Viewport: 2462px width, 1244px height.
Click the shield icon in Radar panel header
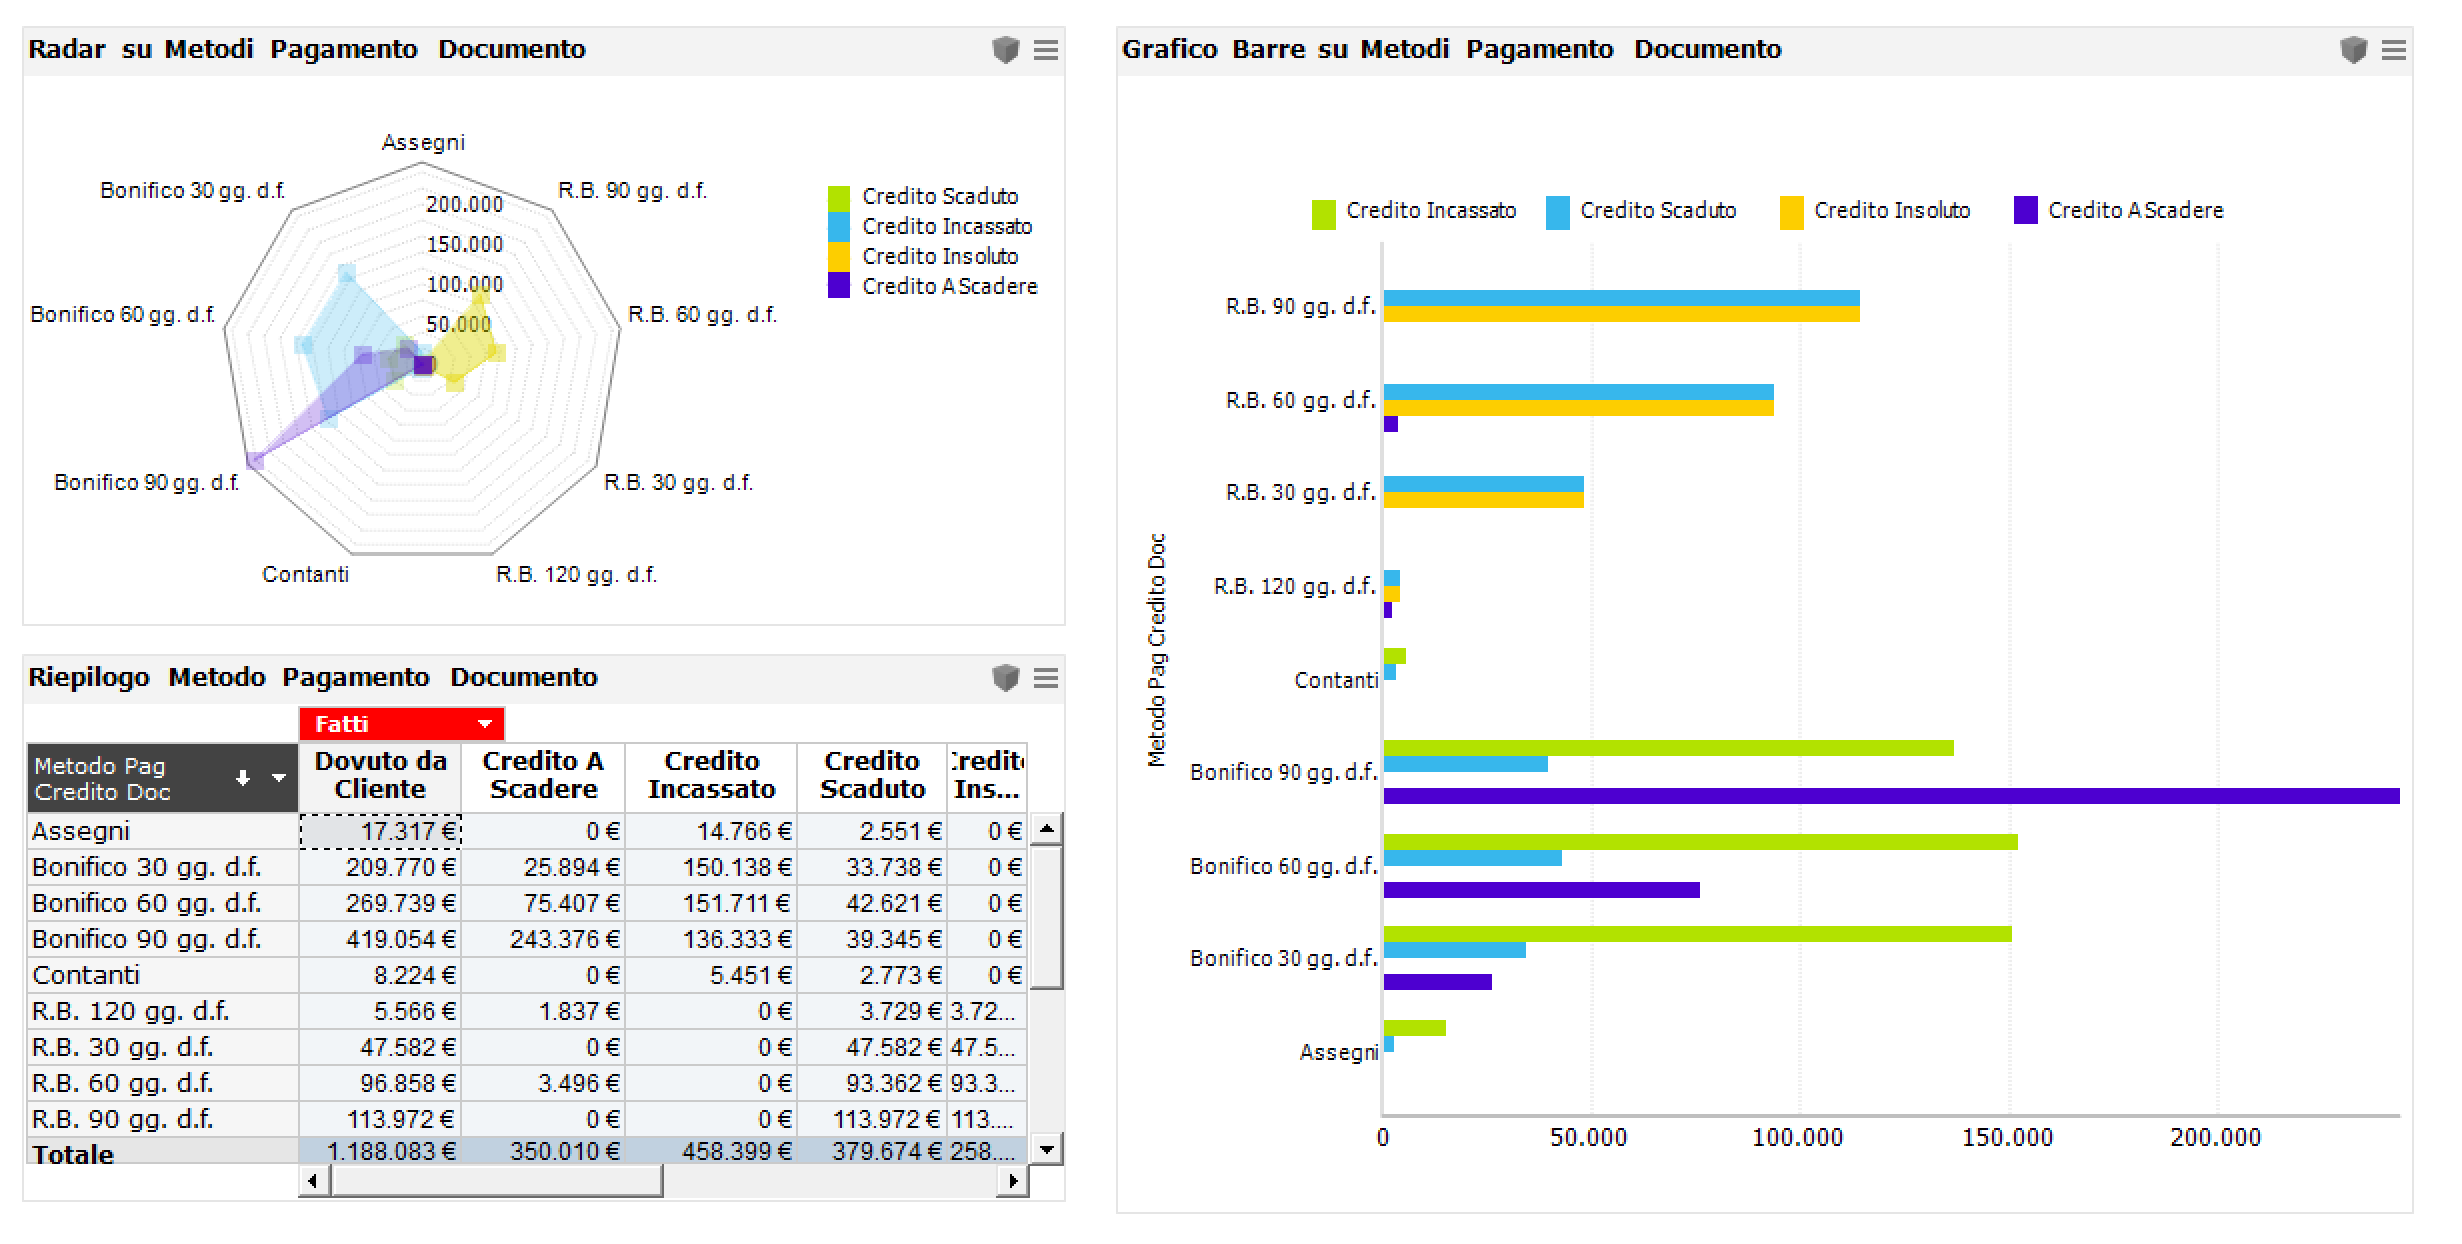(x=1005, y=50)
